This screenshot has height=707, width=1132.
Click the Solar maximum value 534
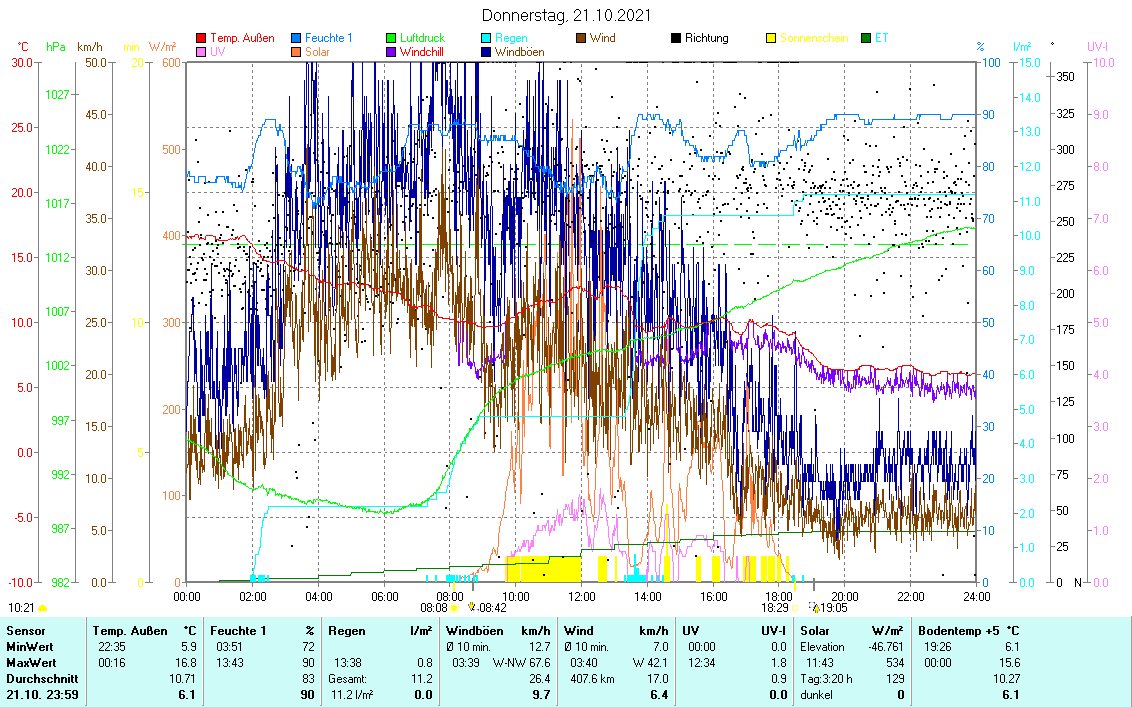coord(896,663)
